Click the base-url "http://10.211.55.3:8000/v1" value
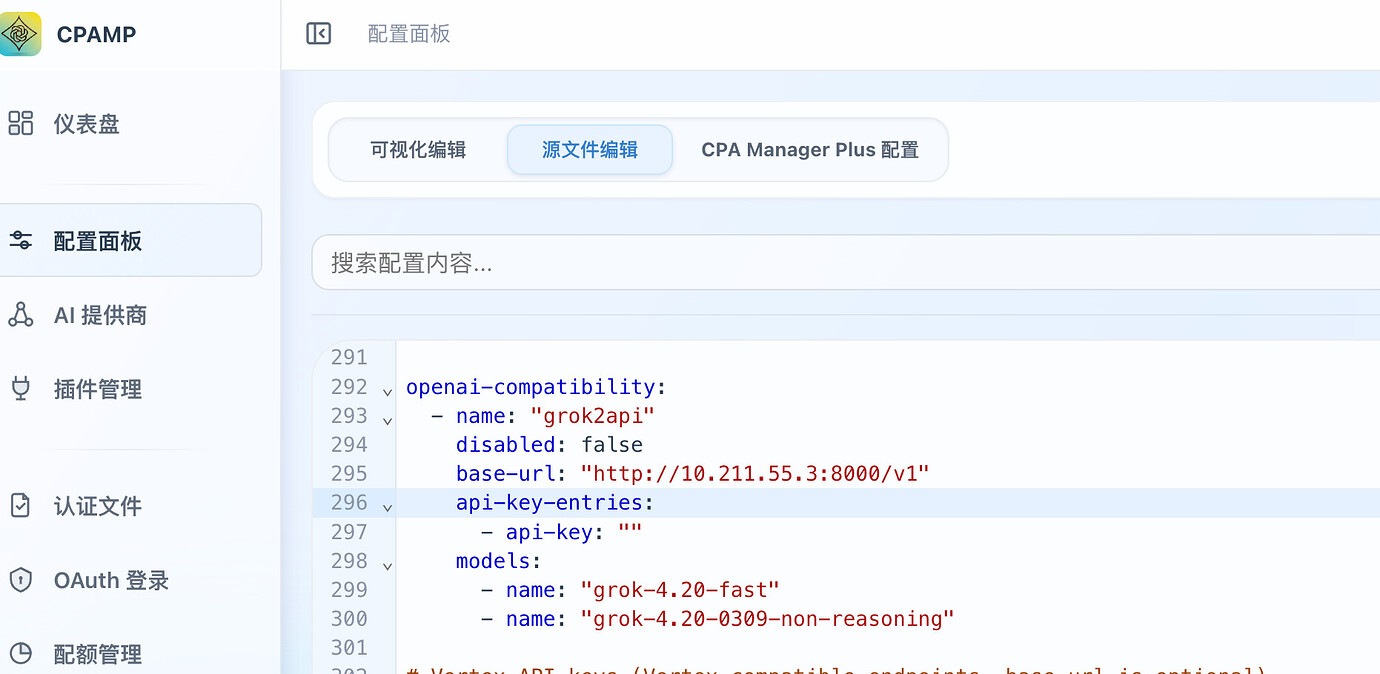 pyautogui.click(x=755, y=473)
